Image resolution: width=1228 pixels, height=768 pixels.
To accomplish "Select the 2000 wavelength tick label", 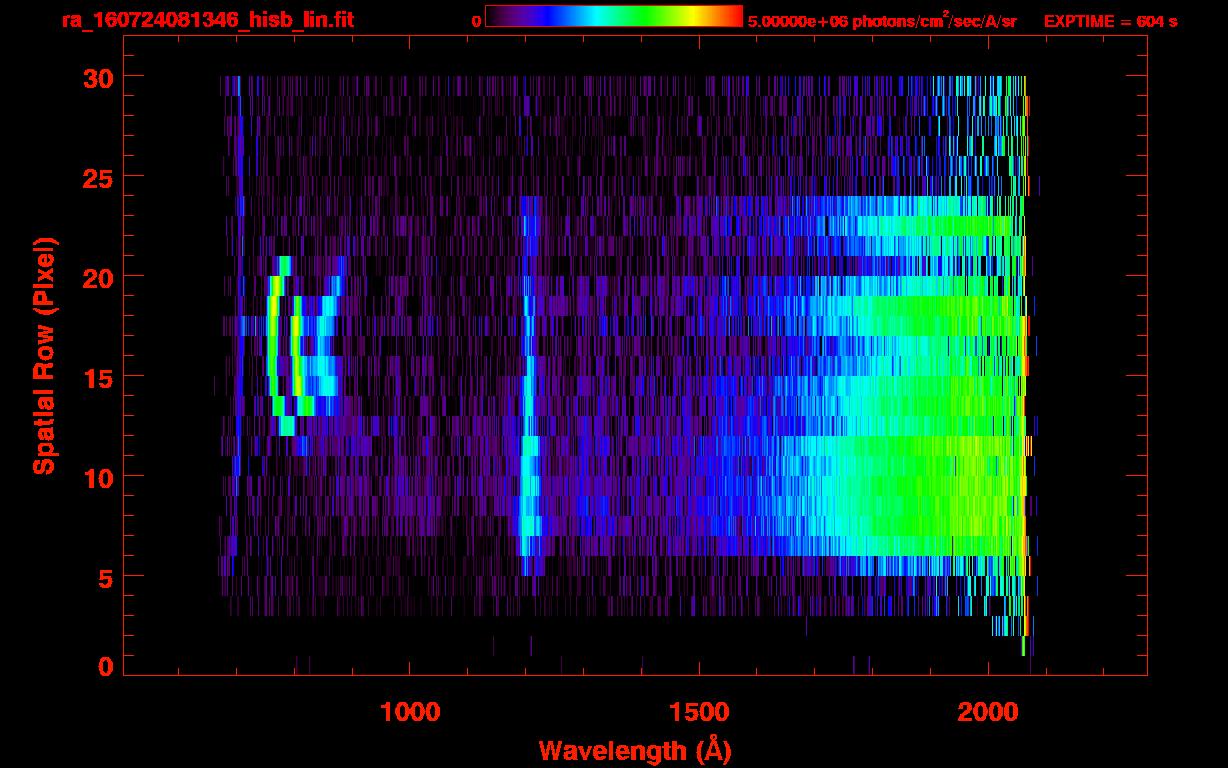I will [x=989, y=712].
